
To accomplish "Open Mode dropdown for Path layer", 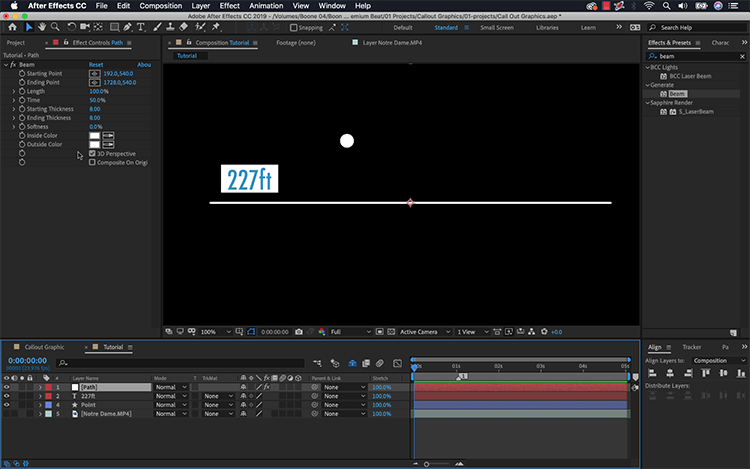I will click(x=171, y=387).
